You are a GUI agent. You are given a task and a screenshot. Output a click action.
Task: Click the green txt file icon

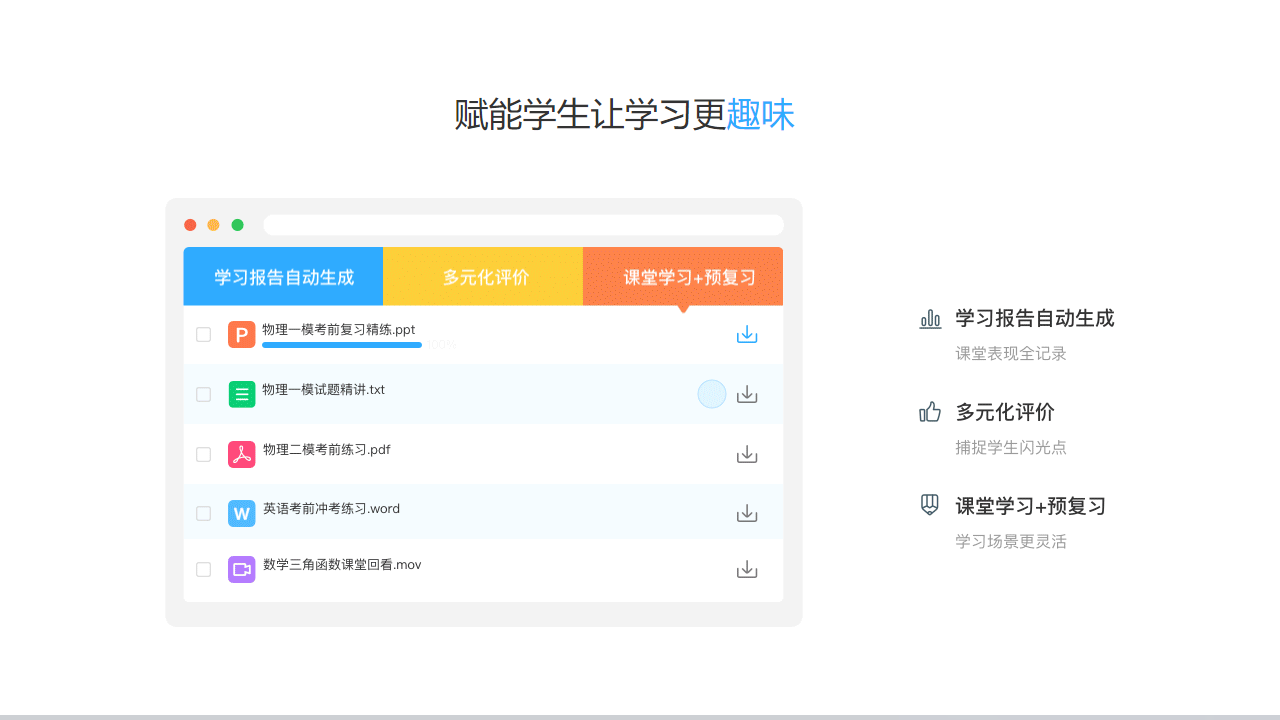241,394
